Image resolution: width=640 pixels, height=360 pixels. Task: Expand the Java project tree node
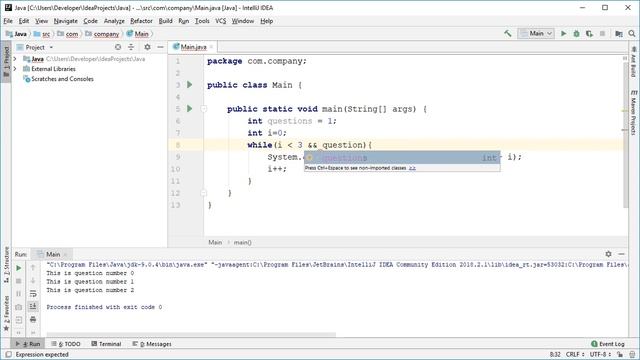(x=15, y=59)
